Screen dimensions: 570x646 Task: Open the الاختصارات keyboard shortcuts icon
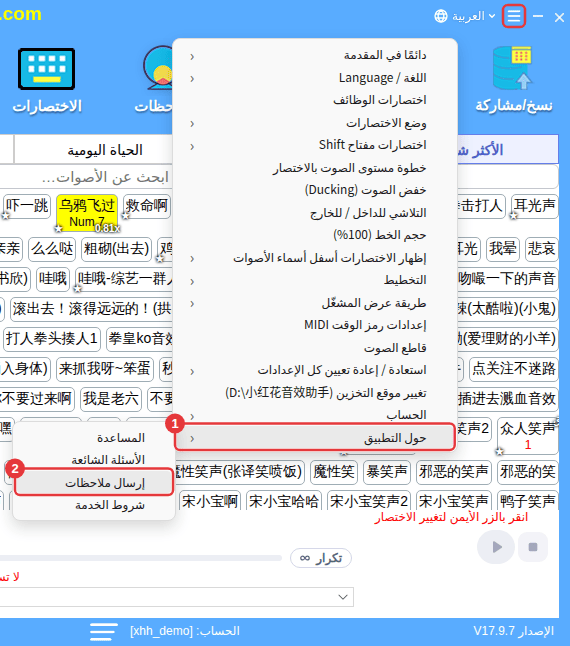coord(47,69)
